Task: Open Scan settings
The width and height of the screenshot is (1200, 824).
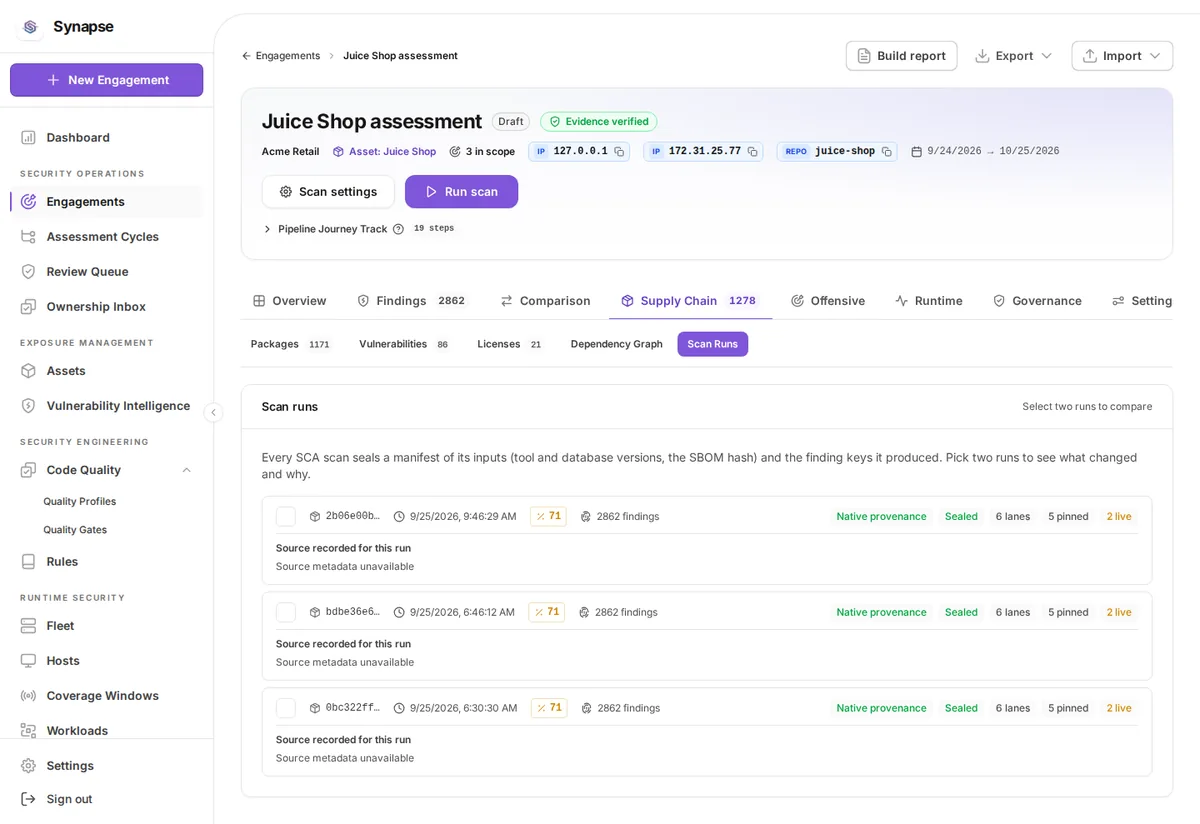Action: pyautogui.click(x=328, y=191)
